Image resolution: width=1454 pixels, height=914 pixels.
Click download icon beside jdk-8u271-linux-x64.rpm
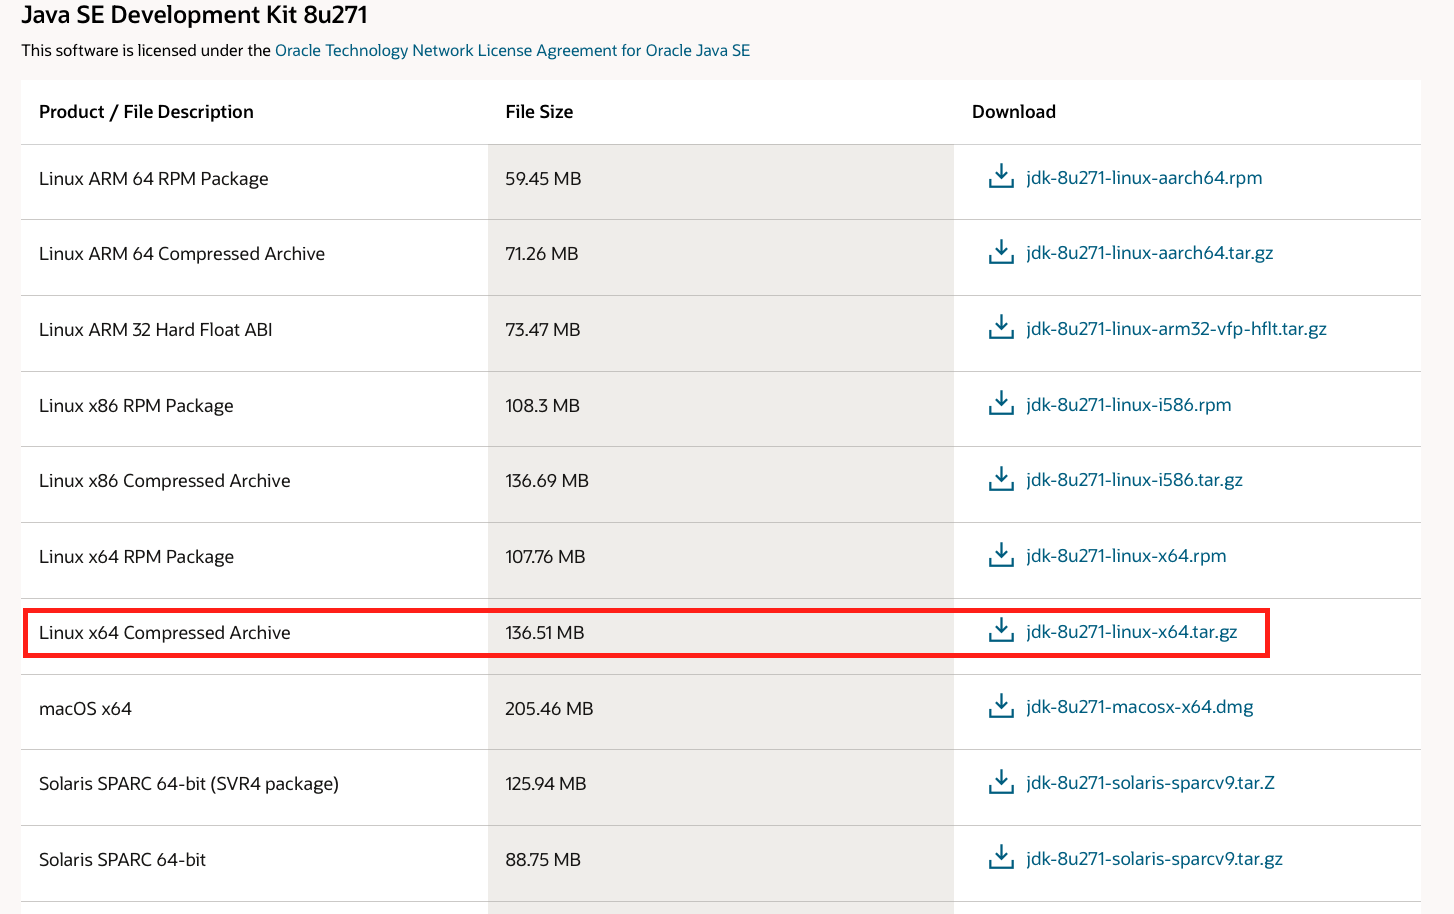pyautogui.click(x=1001, y=555)
